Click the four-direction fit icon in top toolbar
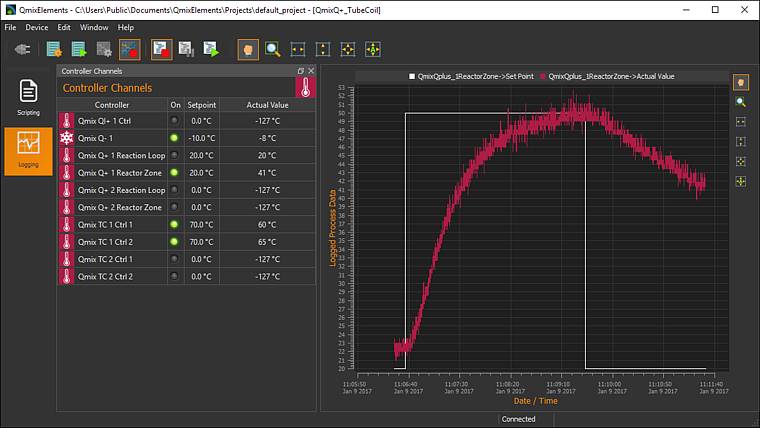Viewport: 760px width, 428px height. click(348, 49)
